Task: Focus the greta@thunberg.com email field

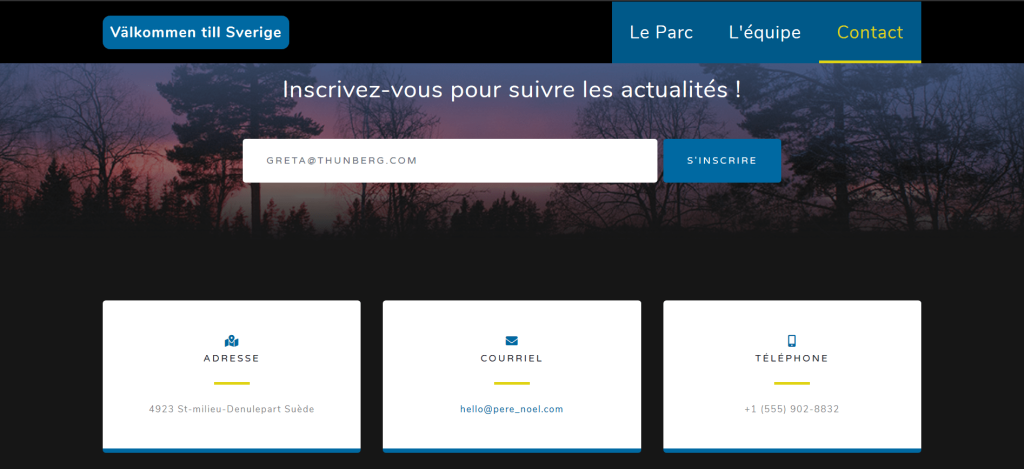Action: tap(450, 161)
